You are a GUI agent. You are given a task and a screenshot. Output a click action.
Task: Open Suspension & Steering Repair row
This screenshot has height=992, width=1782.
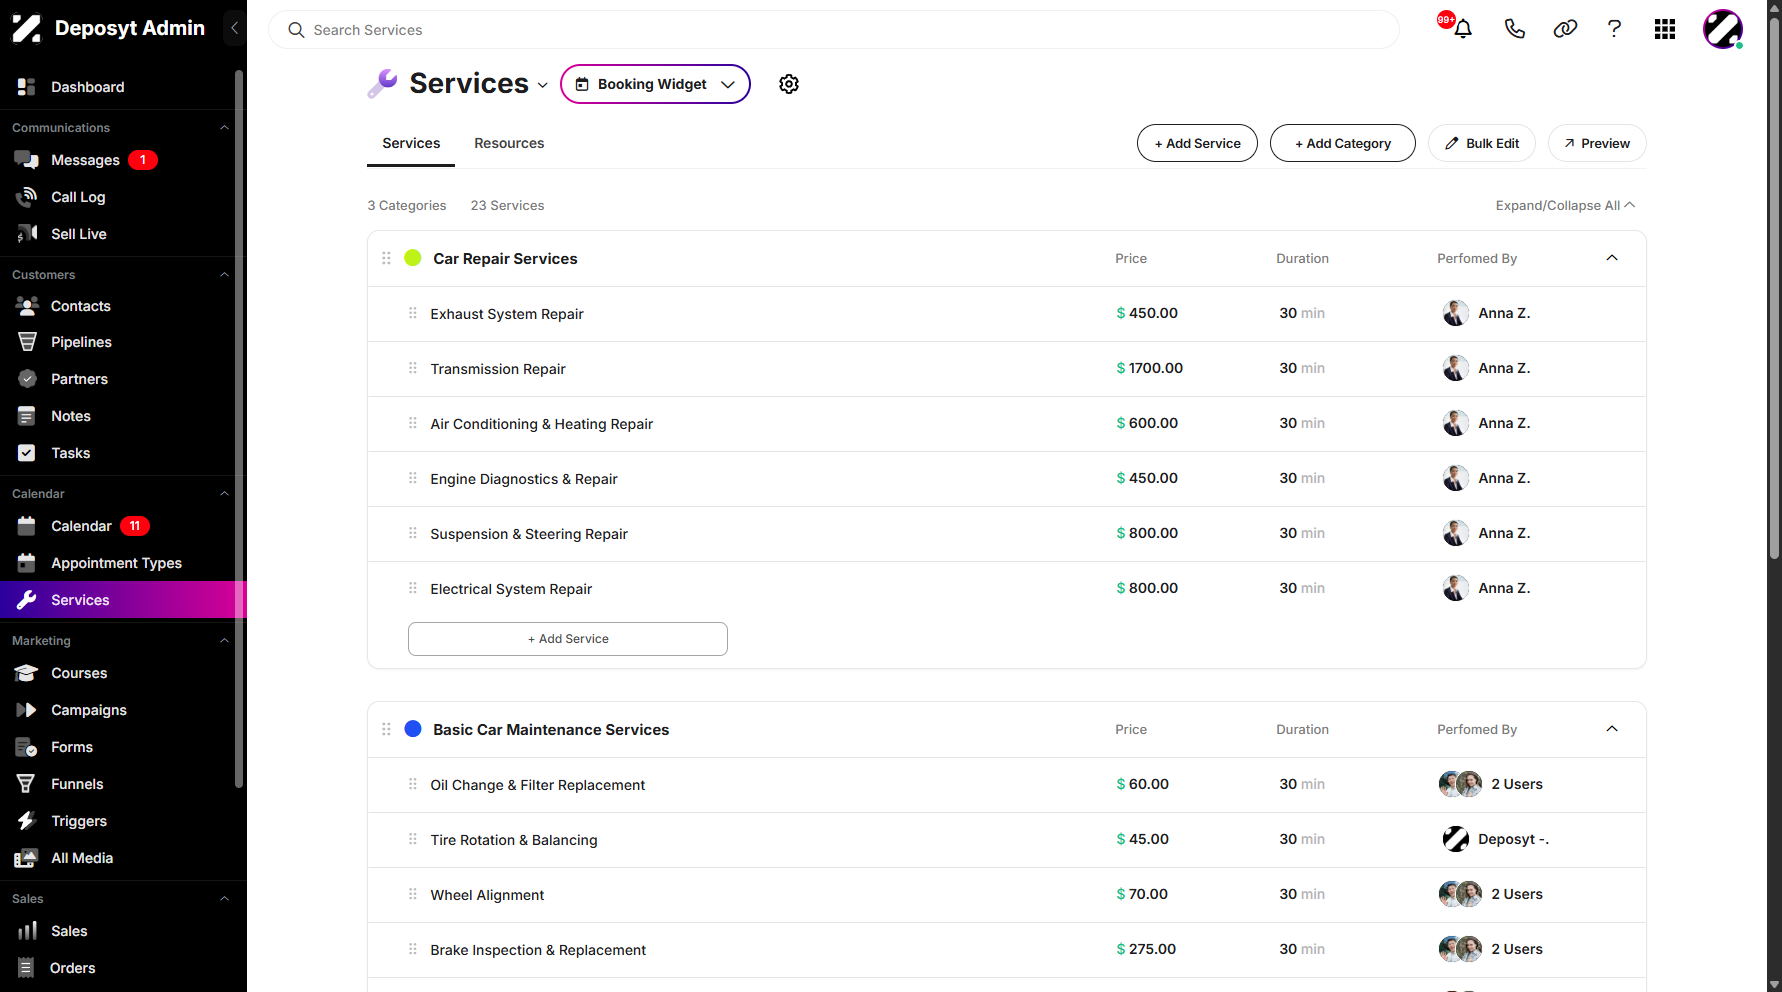pyautogui.click(x=1007, y=534)
